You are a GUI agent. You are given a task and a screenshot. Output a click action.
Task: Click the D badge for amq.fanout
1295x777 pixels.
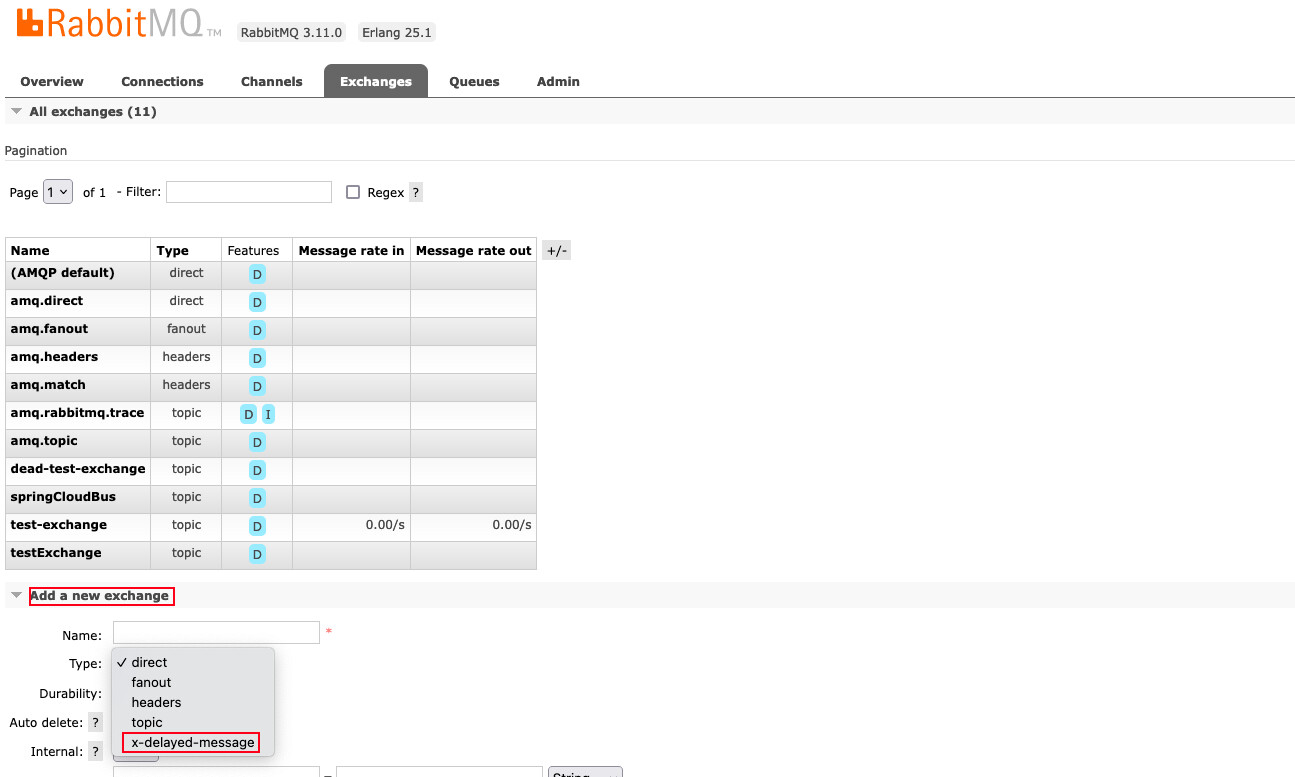click(257, 330)
